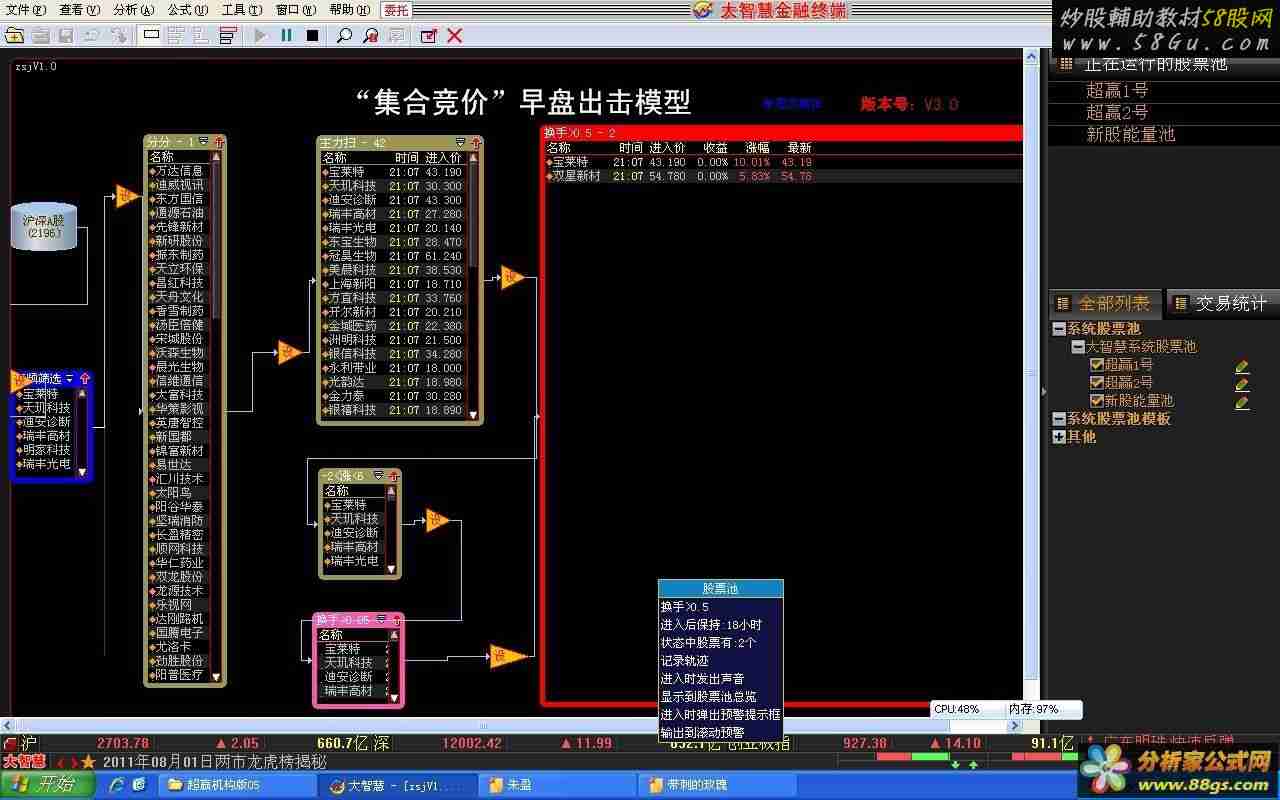Open the 朱盈 taskbar folder item

(x=556, y=785)
